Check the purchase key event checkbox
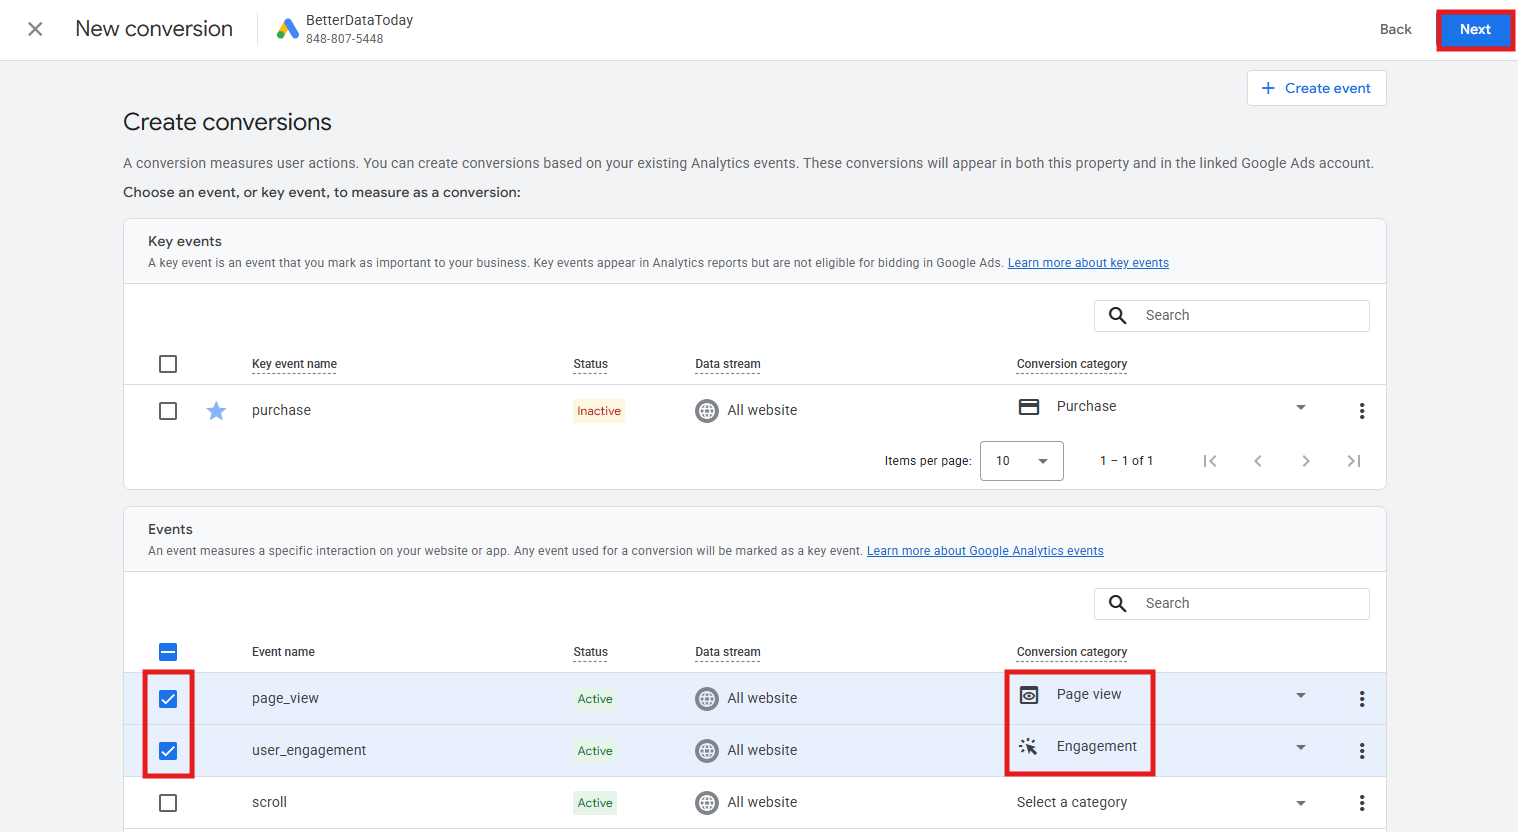 click(x=168, y=411)
